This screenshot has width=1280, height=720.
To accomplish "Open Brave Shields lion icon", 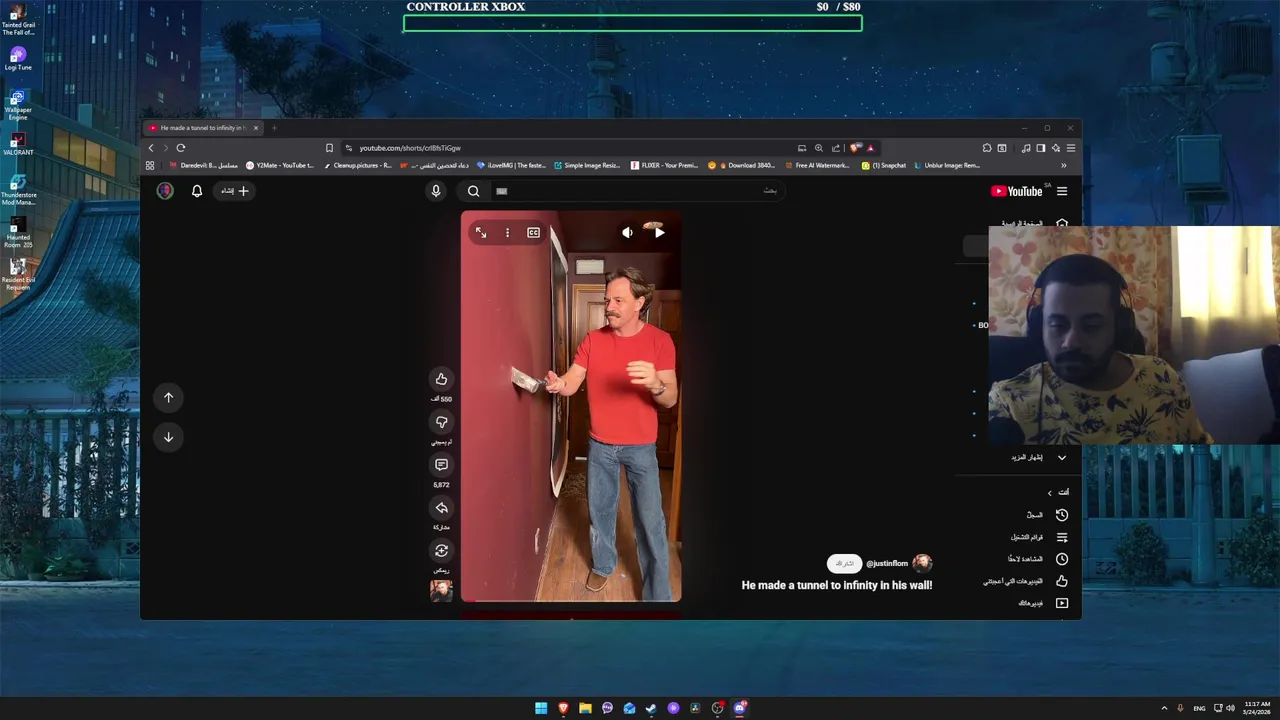I will click(855, 148).
